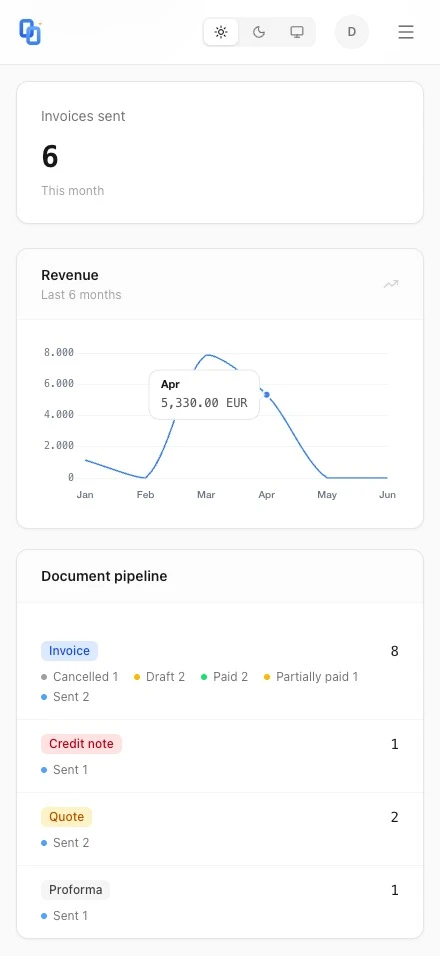Viewport: 440px width, 956px height.
Task: Click the Mar label on chart axis
Action: pos(206,494)
